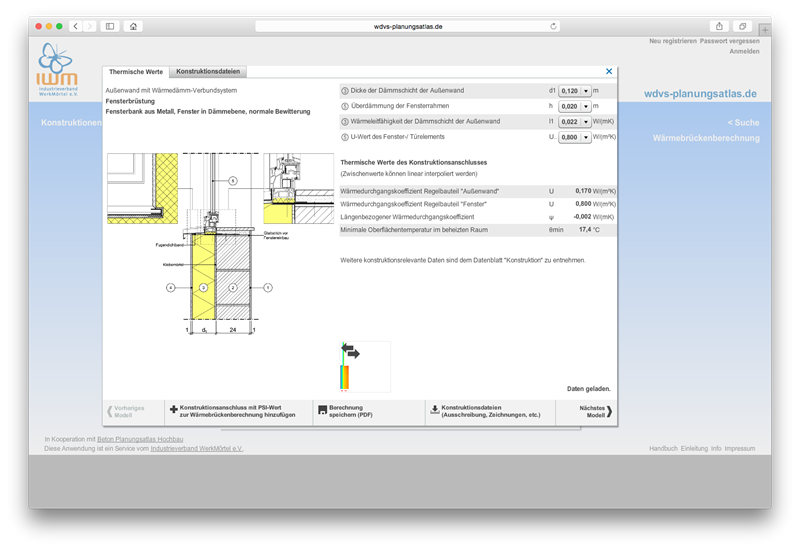Go to Nächstes Modell
The width and height of the screenshot is (800, 550).
592,411
